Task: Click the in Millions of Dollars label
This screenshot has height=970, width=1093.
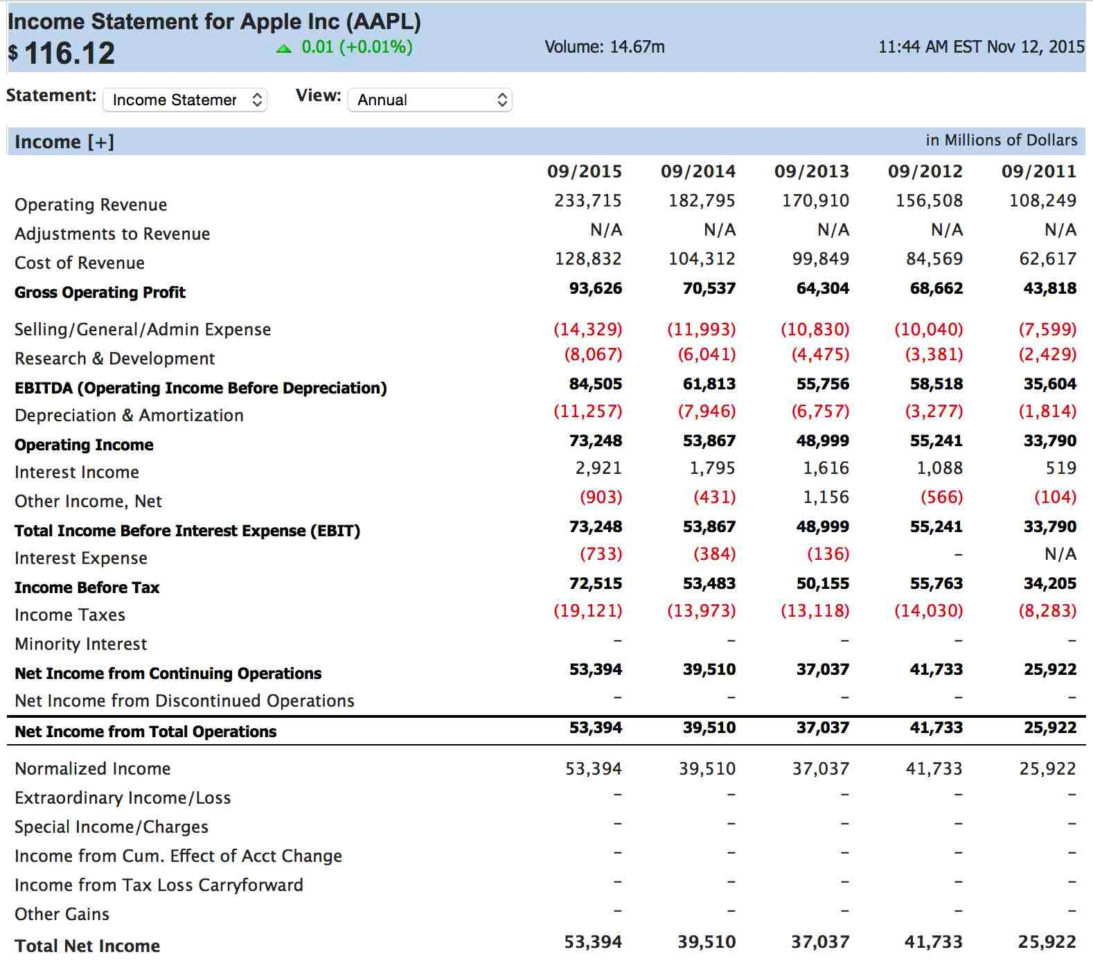Action: tap(1003, 140)
